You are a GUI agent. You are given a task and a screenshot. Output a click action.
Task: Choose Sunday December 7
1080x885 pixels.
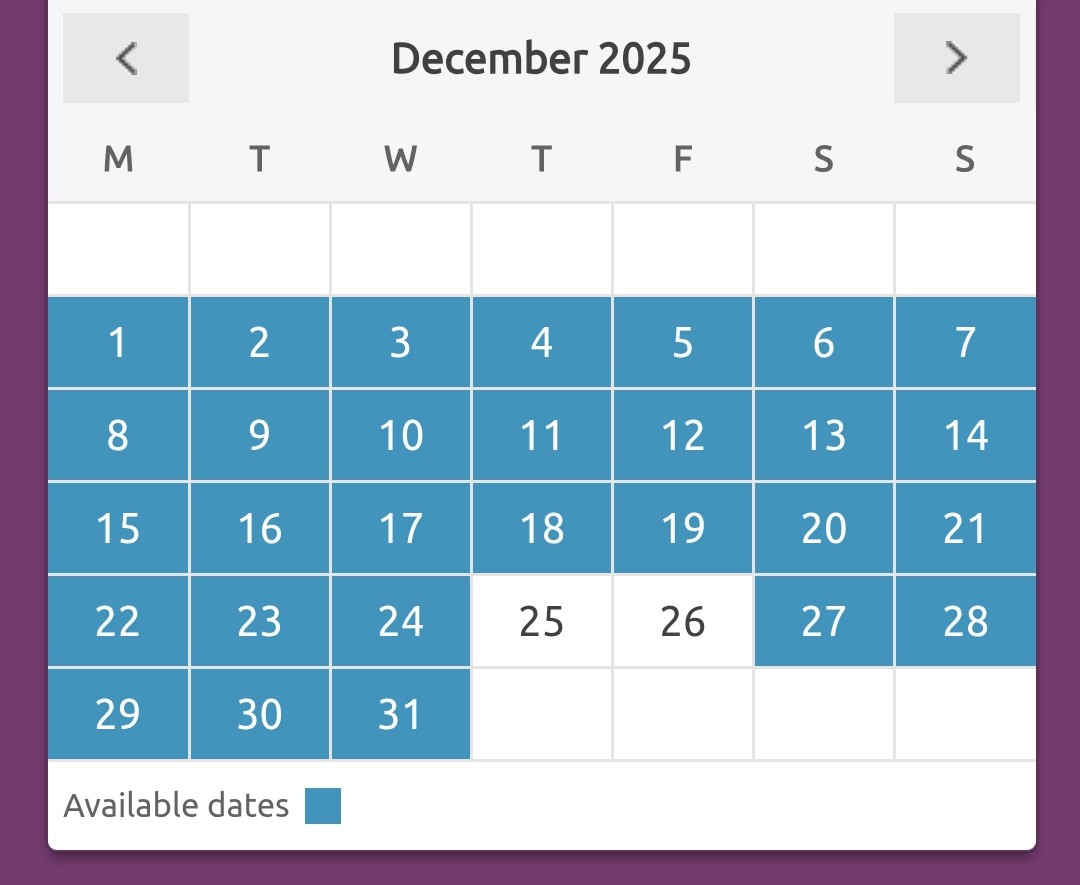965,342
